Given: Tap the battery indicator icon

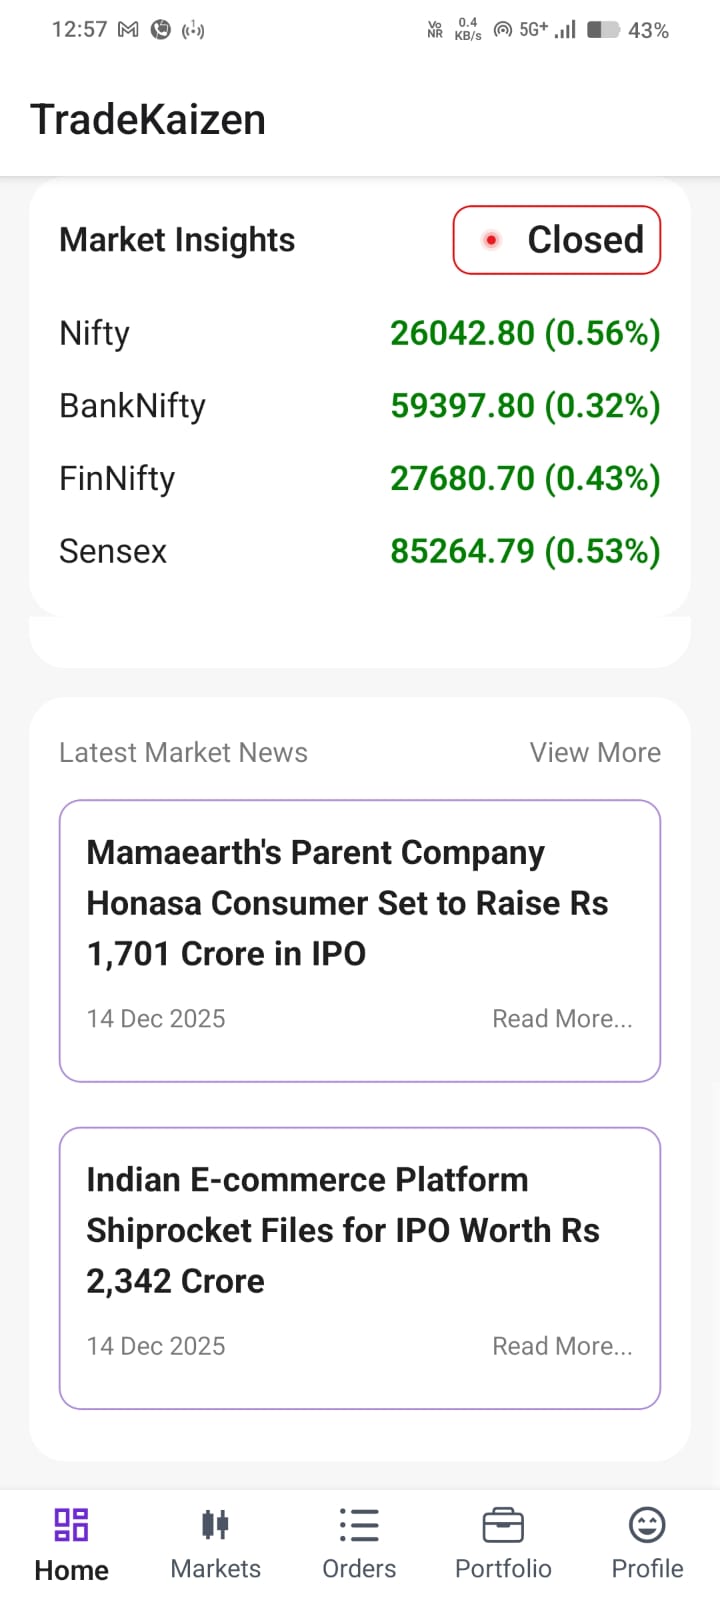Looking at the screenshot, I should [603, 30].
